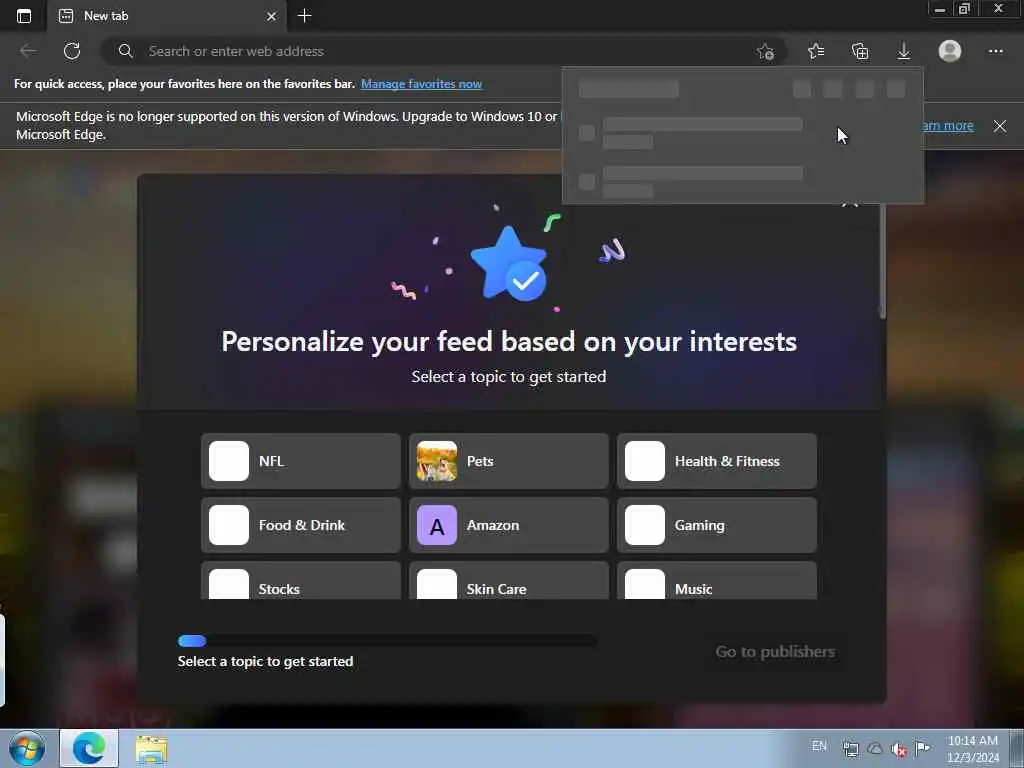Open the tab actions menu icon
The height and width of the screenshot is (768, 1024).
pos(24,16)
